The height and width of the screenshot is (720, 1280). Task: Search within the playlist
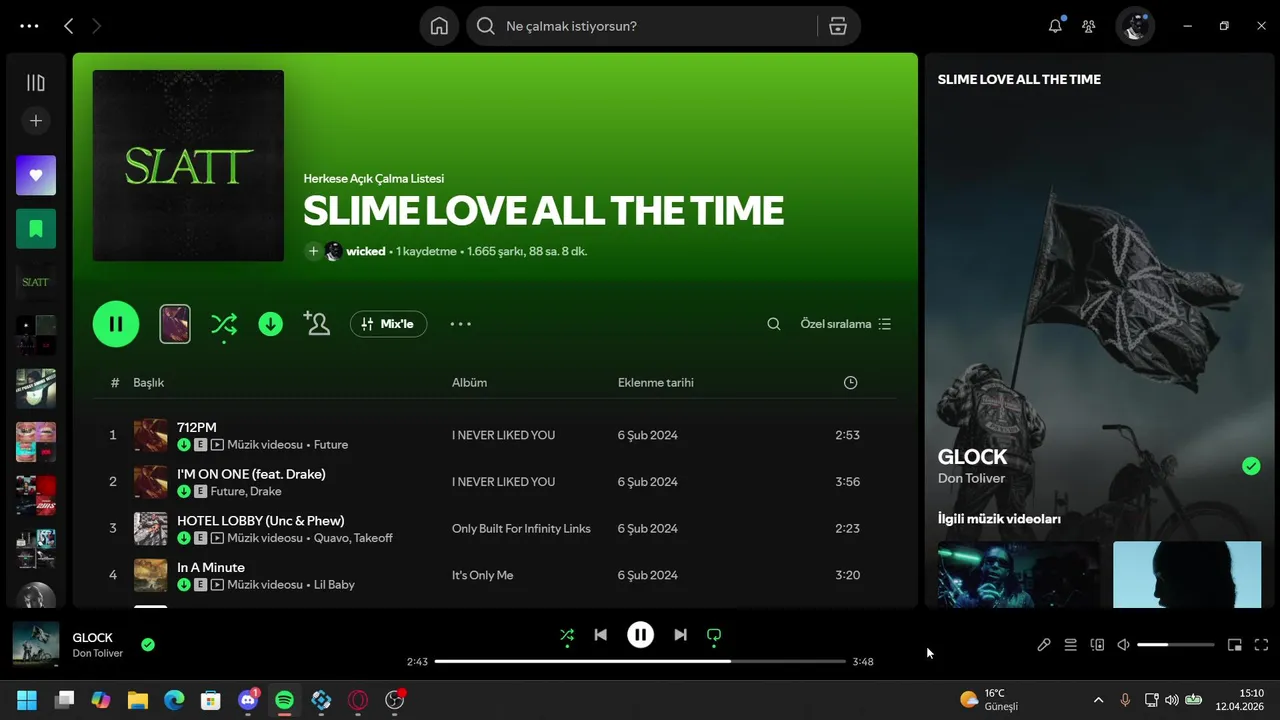774,324
